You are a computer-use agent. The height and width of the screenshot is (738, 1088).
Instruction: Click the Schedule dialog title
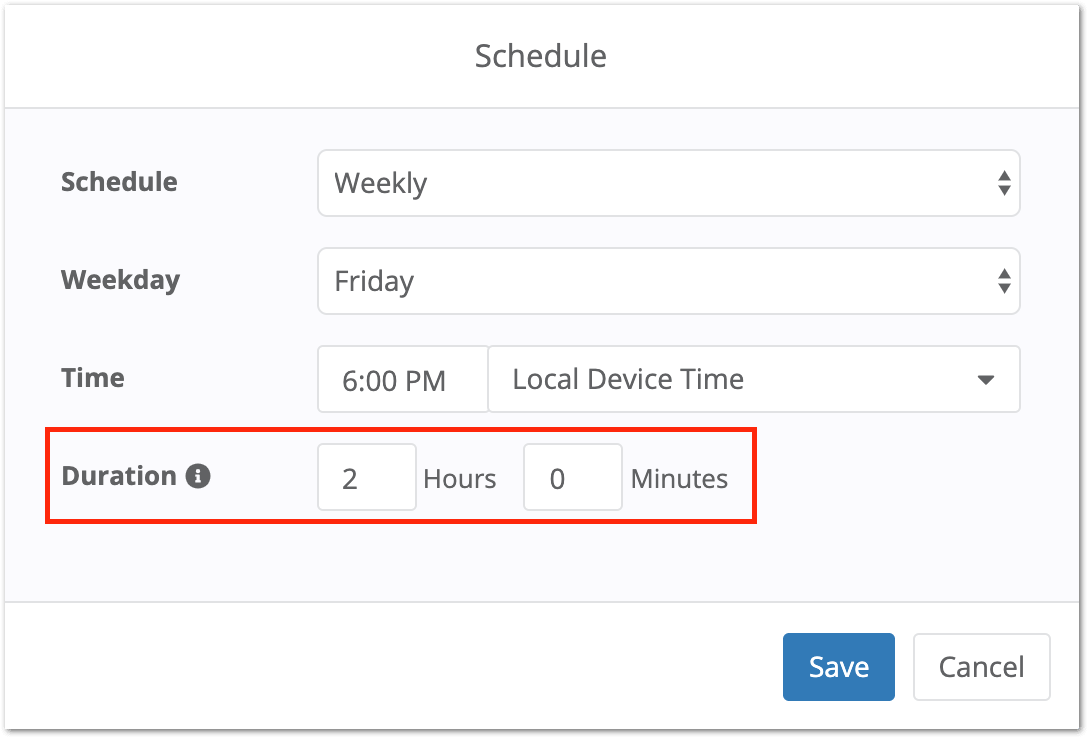coord(540,56)
